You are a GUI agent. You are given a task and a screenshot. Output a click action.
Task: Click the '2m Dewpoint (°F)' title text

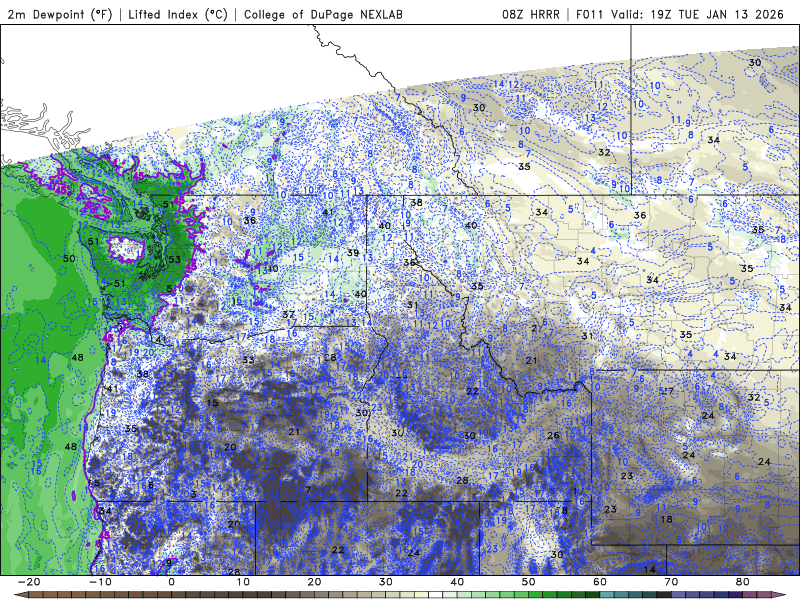pyautogui.click(x=60, y=14)
